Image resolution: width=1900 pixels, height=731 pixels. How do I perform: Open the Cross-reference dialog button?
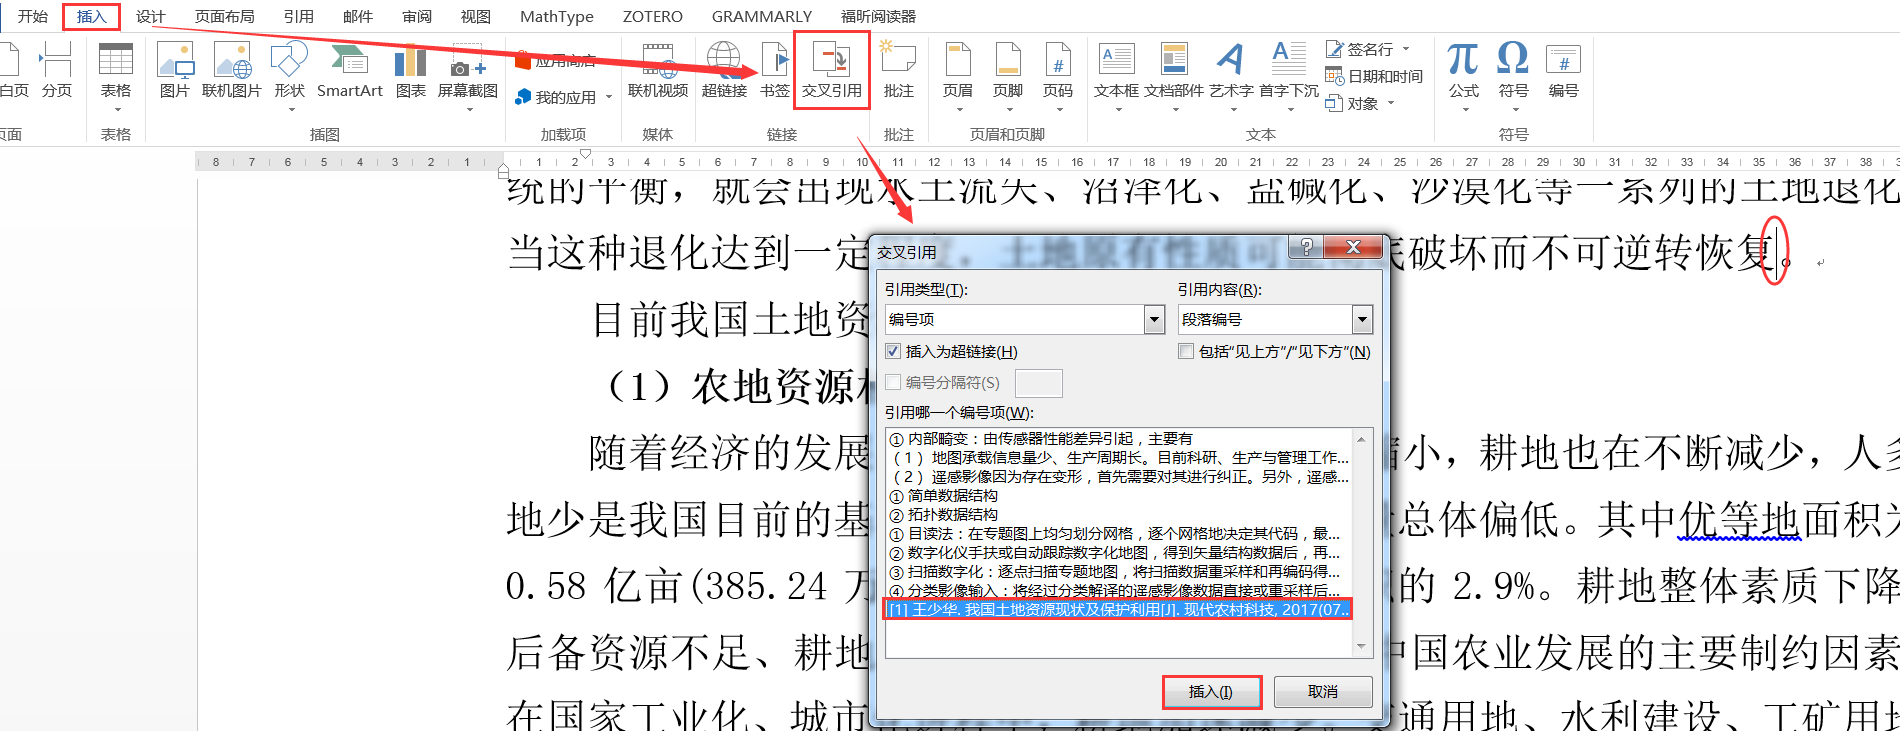[832, 70]
